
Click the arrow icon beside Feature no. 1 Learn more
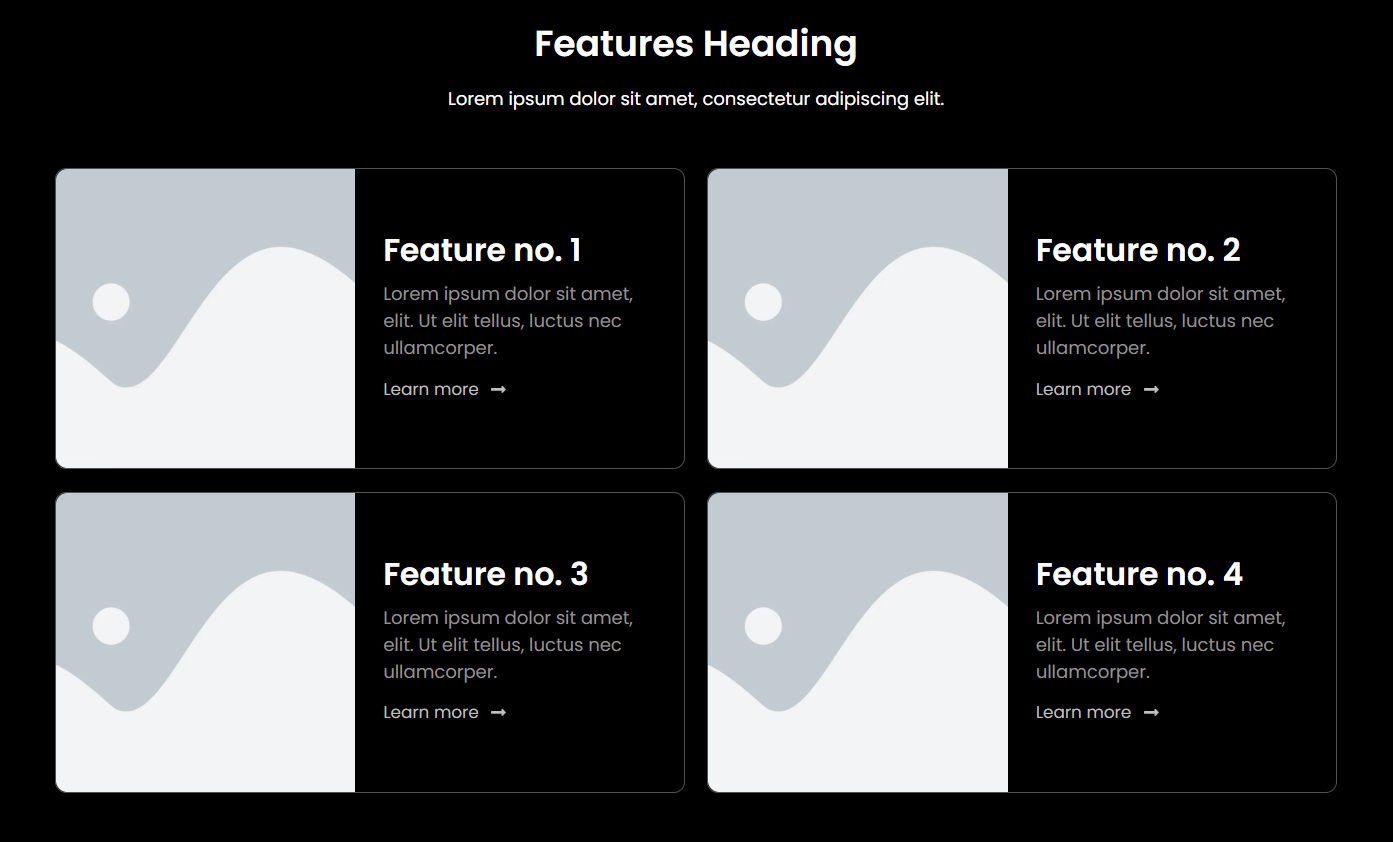tap(498, 390)
